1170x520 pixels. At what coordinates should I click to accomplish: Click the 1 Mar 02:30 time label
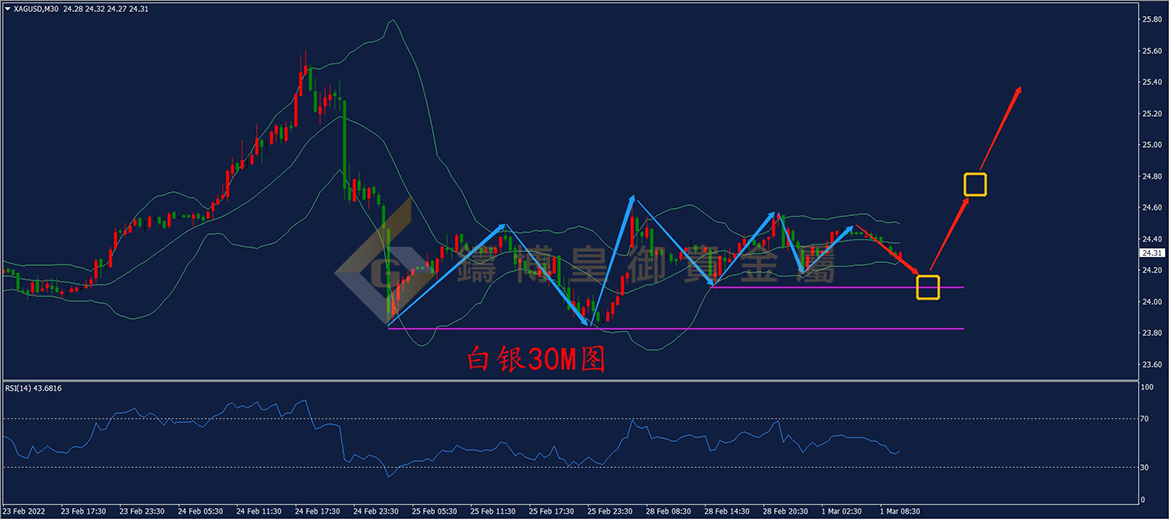click(842, 512)
